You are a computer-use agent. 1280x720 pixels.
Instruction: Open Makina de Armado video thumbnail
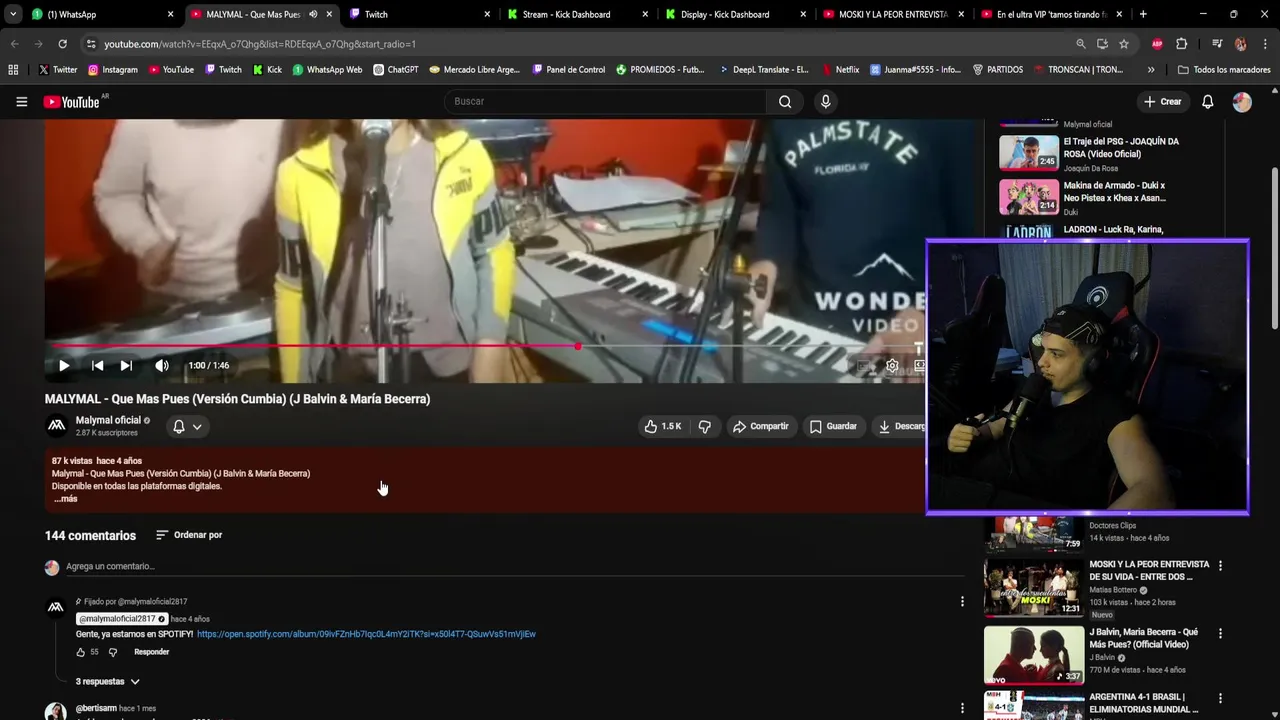click(x=1028, y=196)
